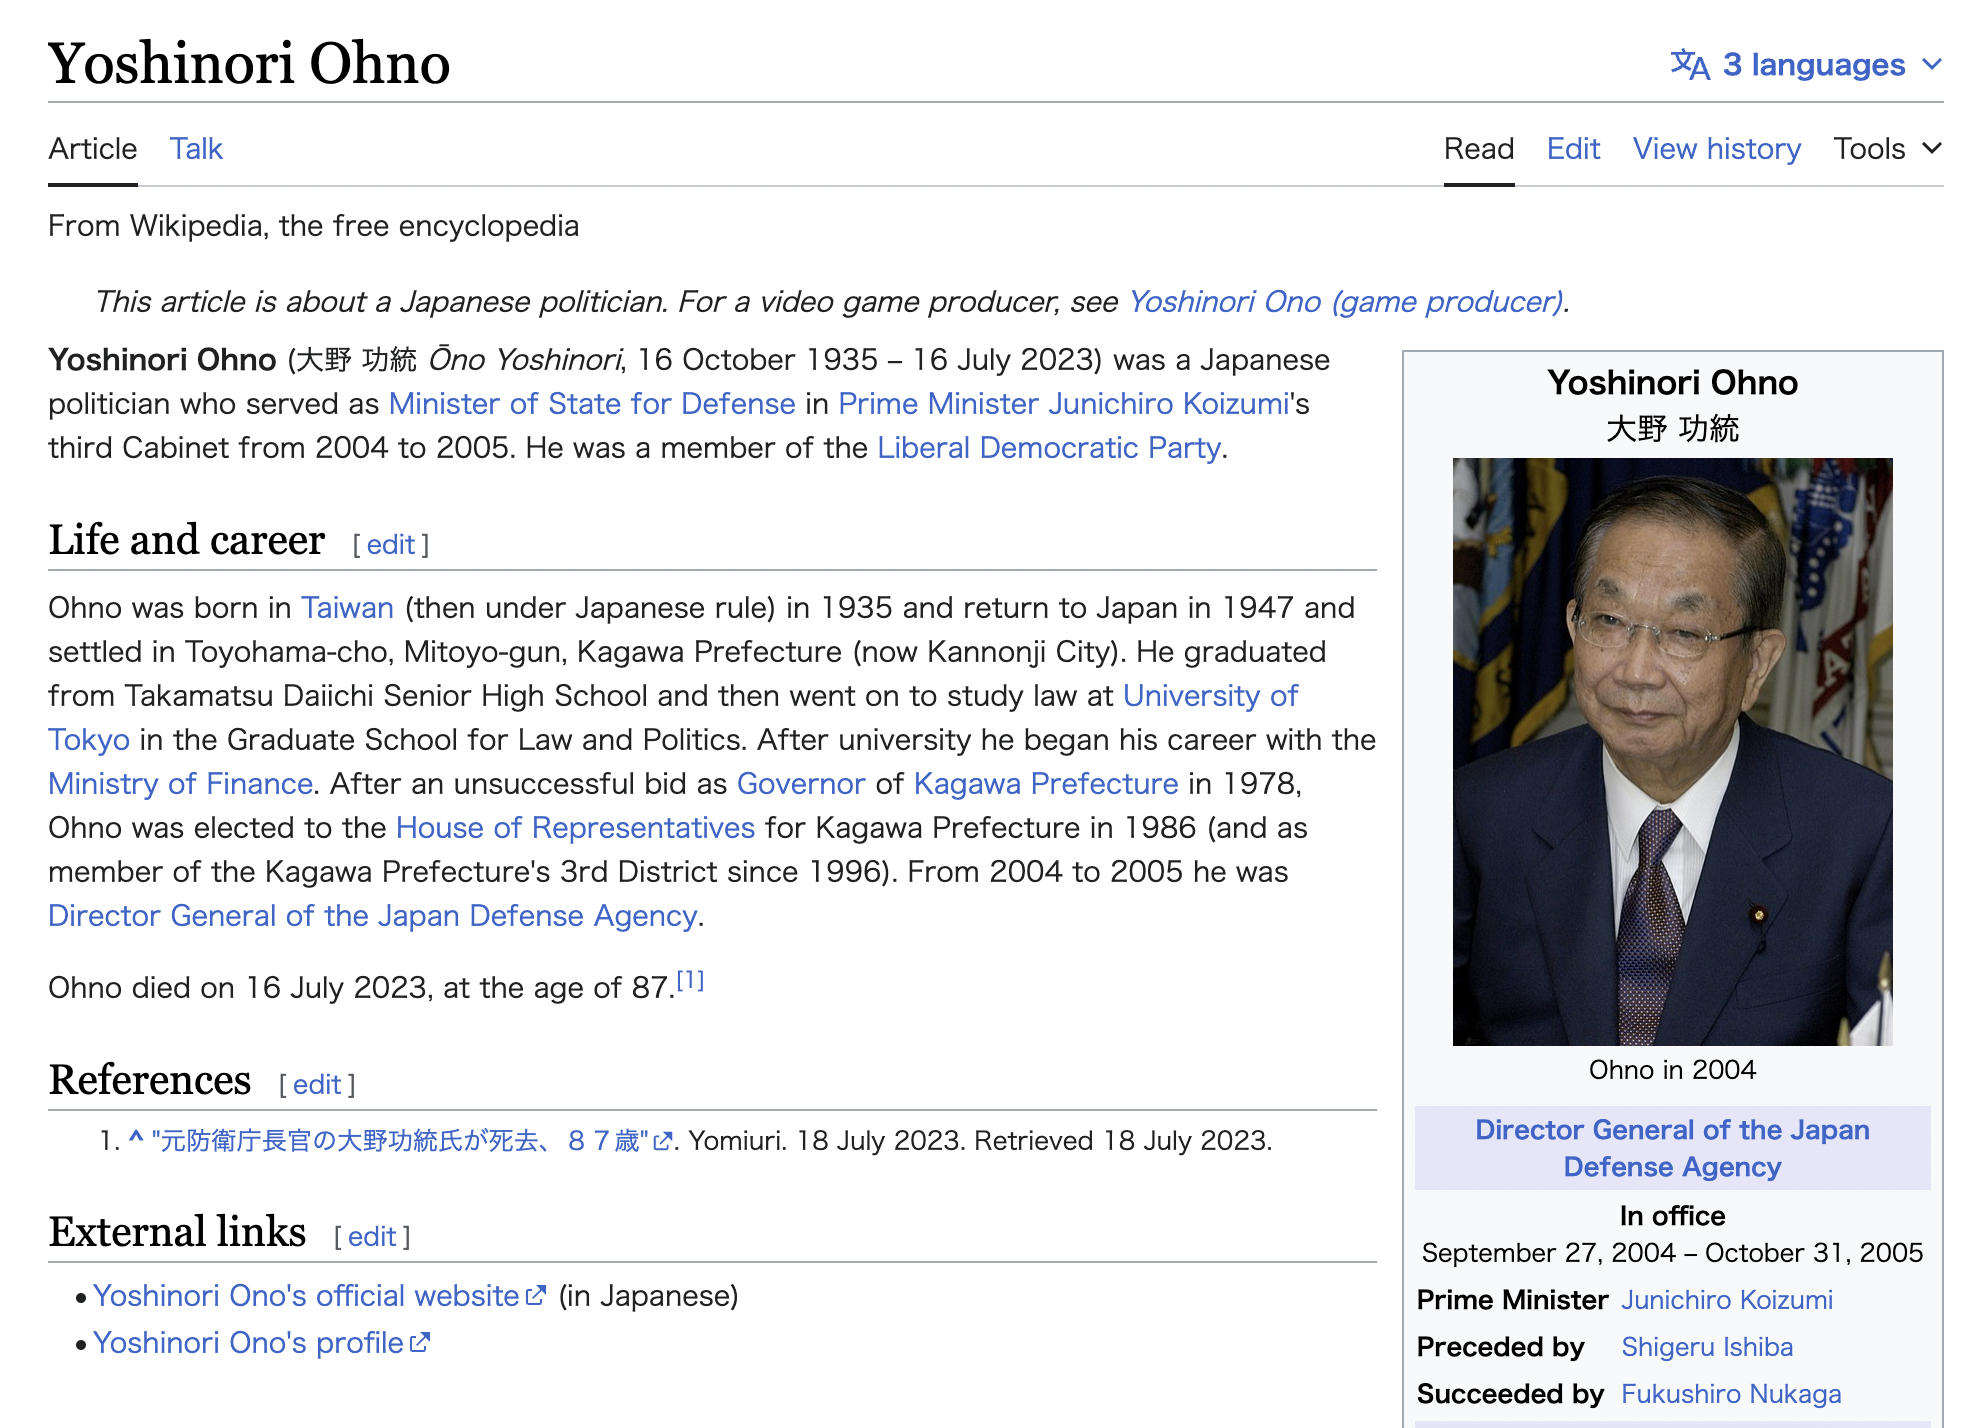
Task: Click the 'Ohno in 2004' caption
Action: [1672, 1070]
